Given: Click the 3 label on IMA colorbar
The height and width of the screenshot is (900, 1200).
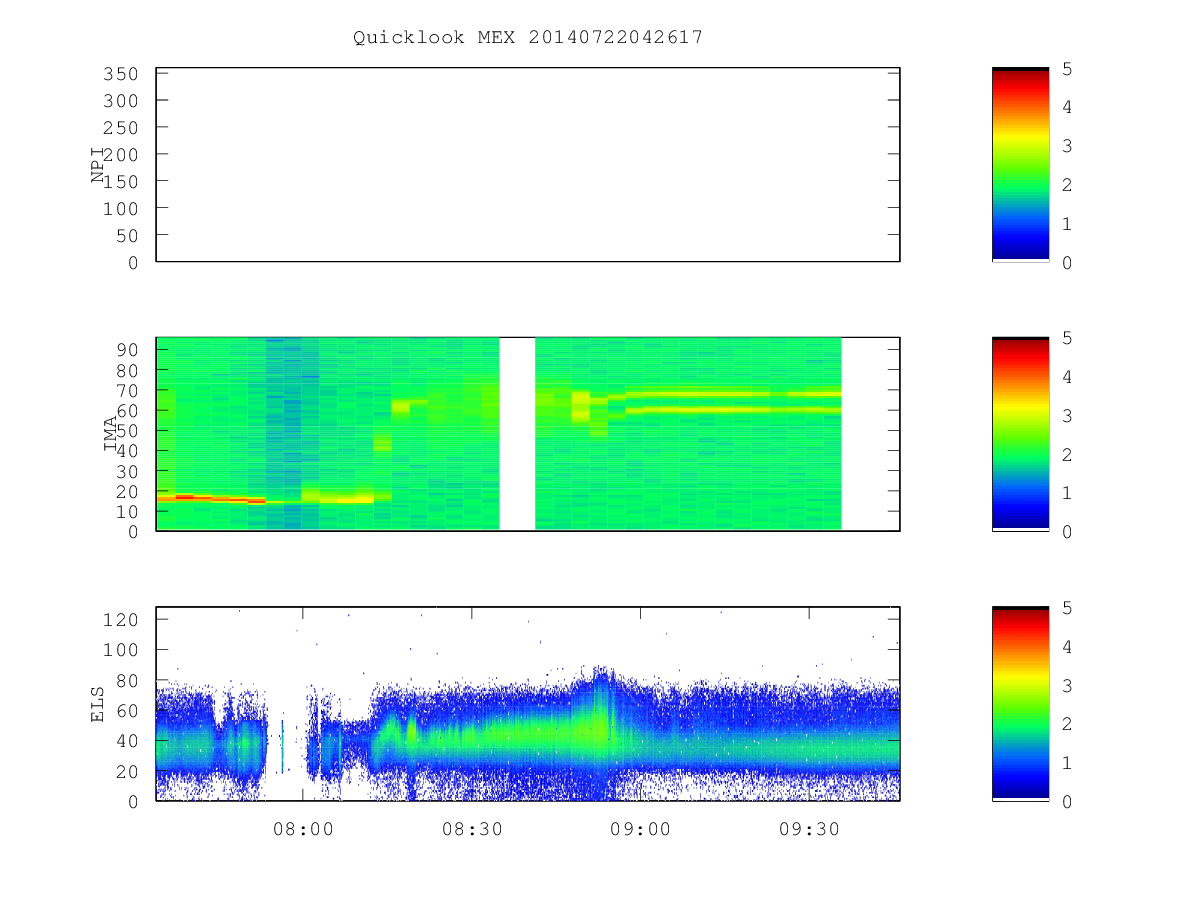Looking at the screenshot, I should point(1068,415).
